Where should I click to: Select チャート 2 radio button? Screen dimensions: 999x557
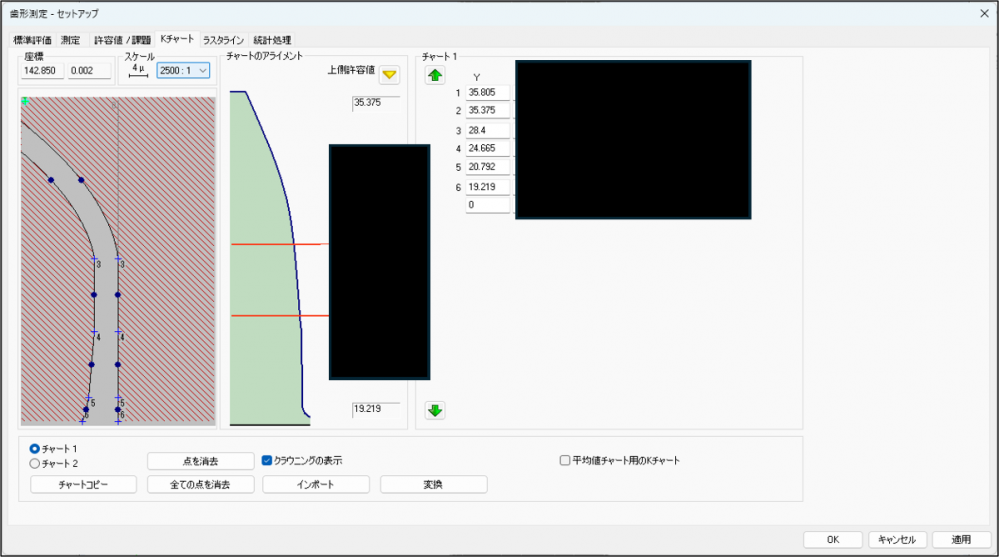click(35, 464)
